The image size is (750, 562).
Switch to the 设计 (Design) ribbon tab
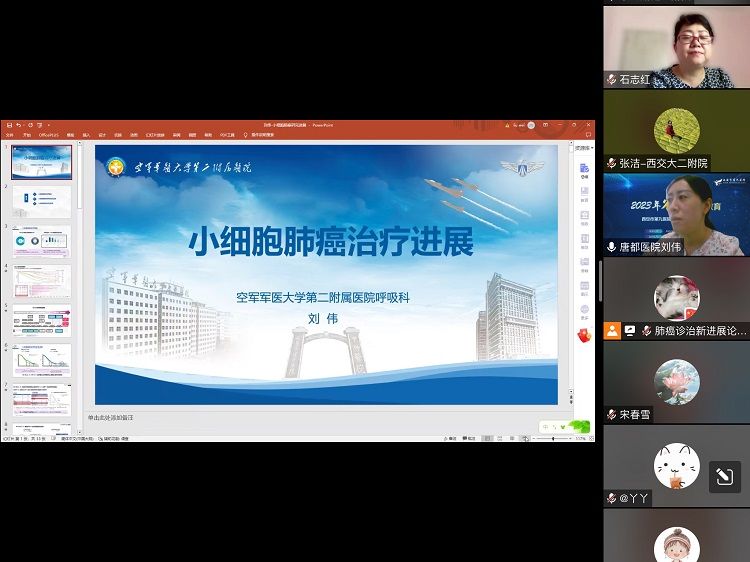[x=102, y=135]
